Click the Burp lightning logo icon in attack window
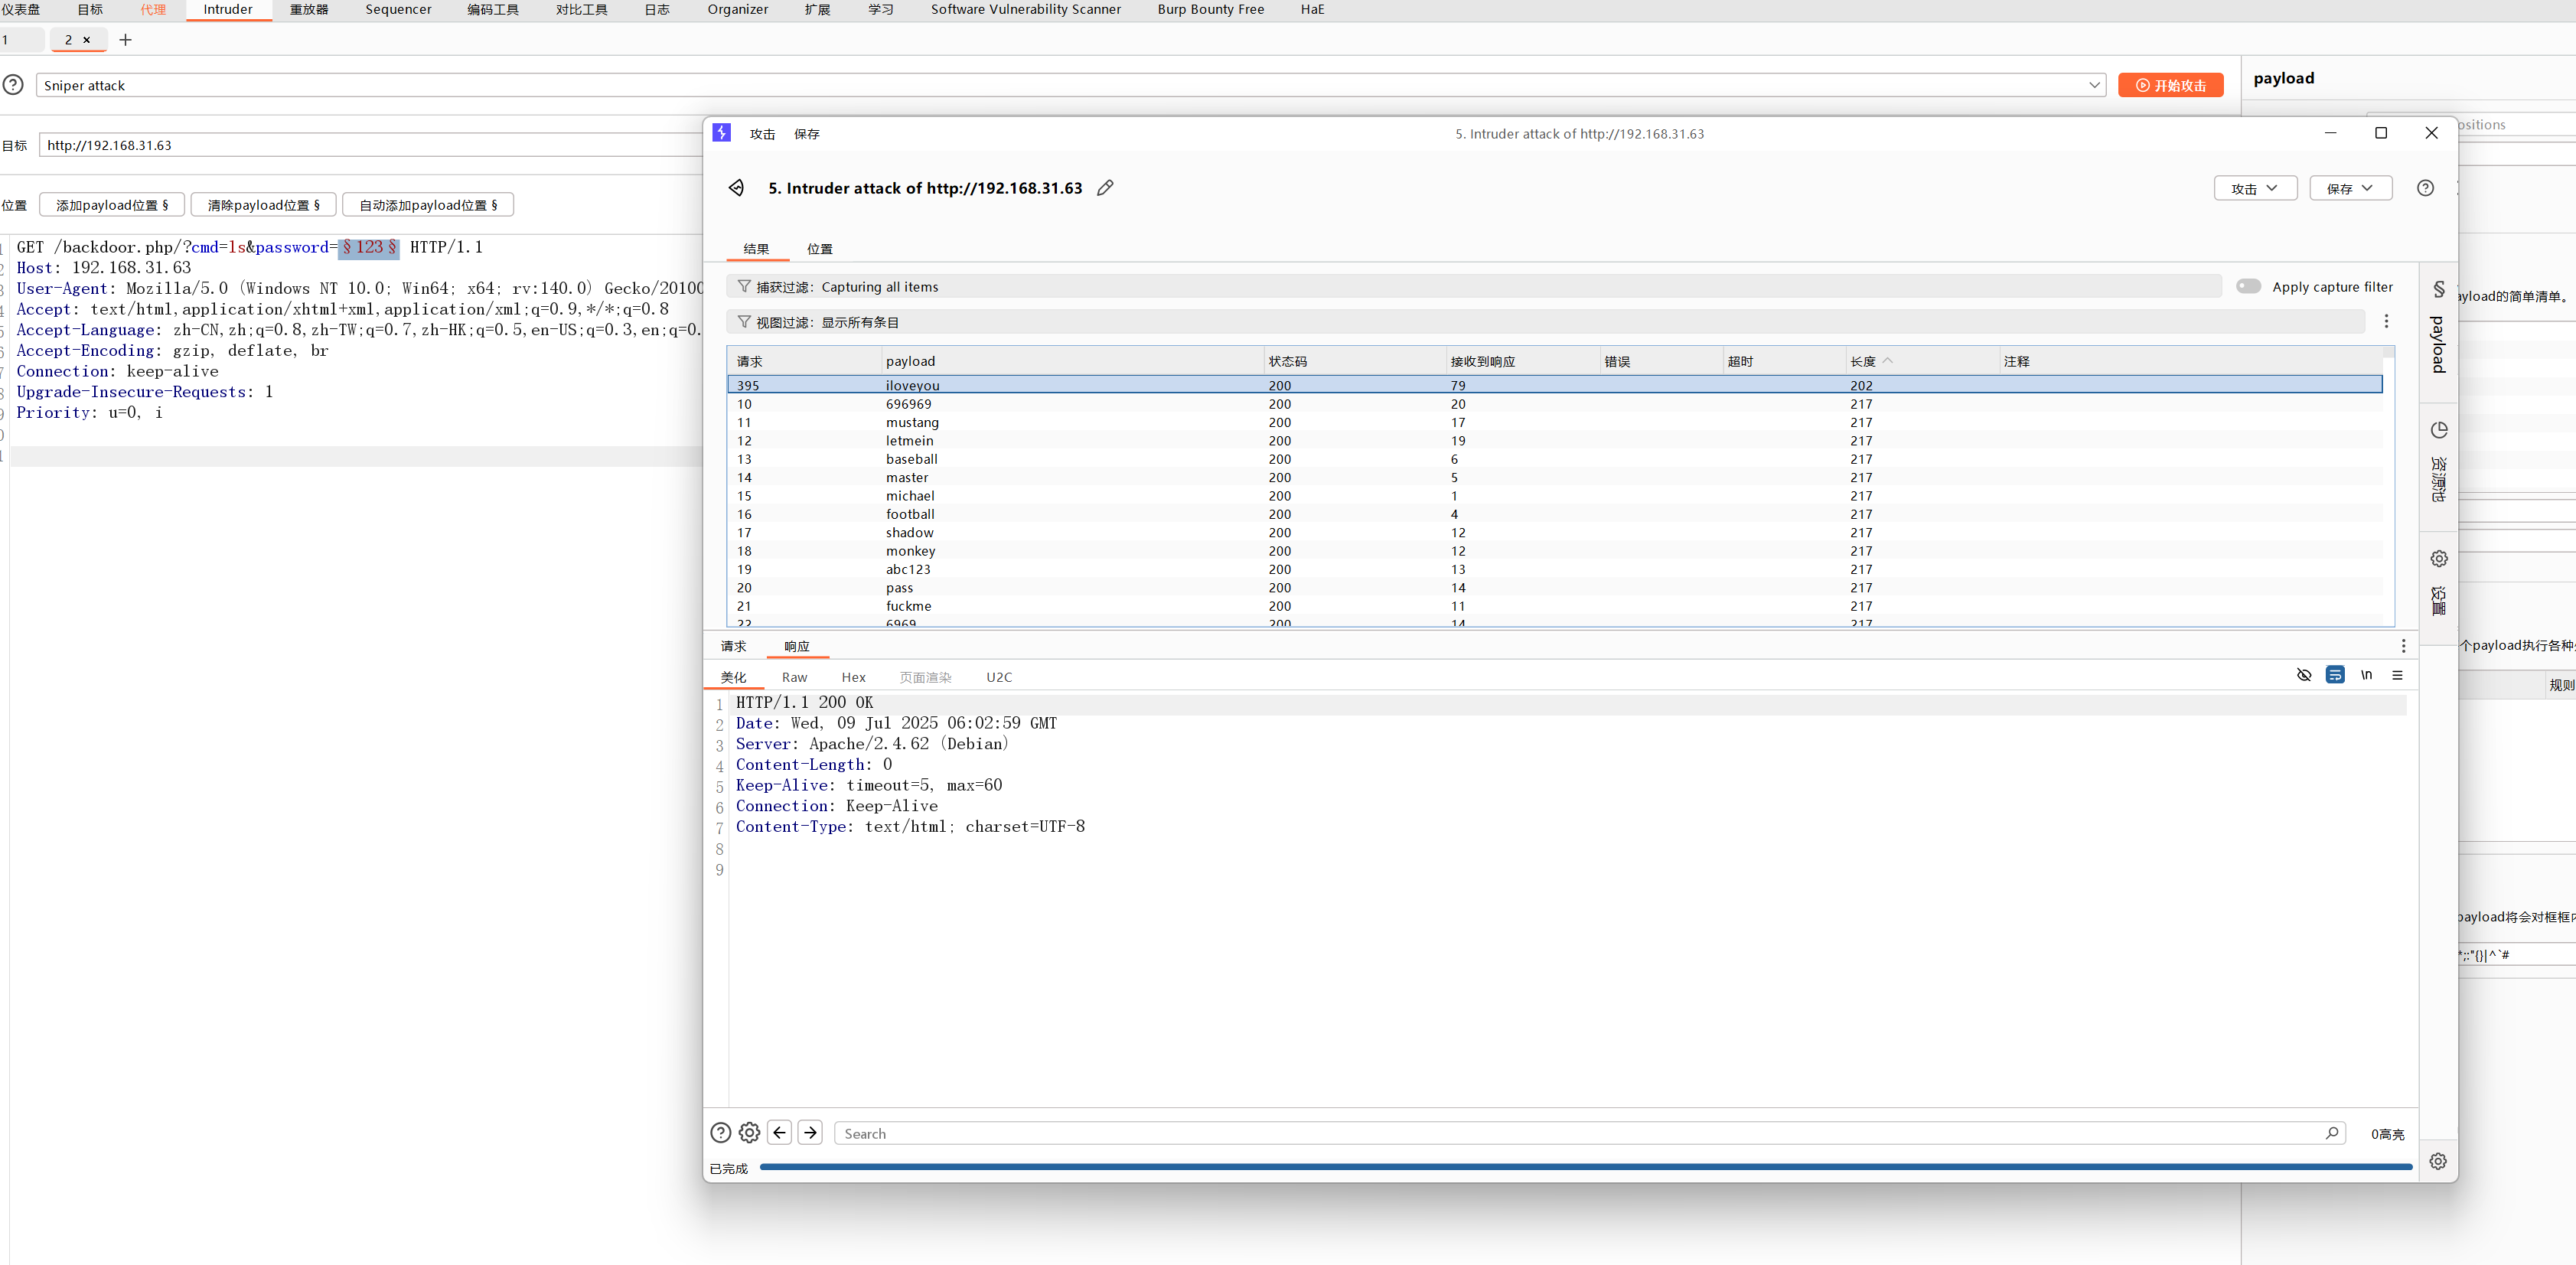 [x=721, y=133]
